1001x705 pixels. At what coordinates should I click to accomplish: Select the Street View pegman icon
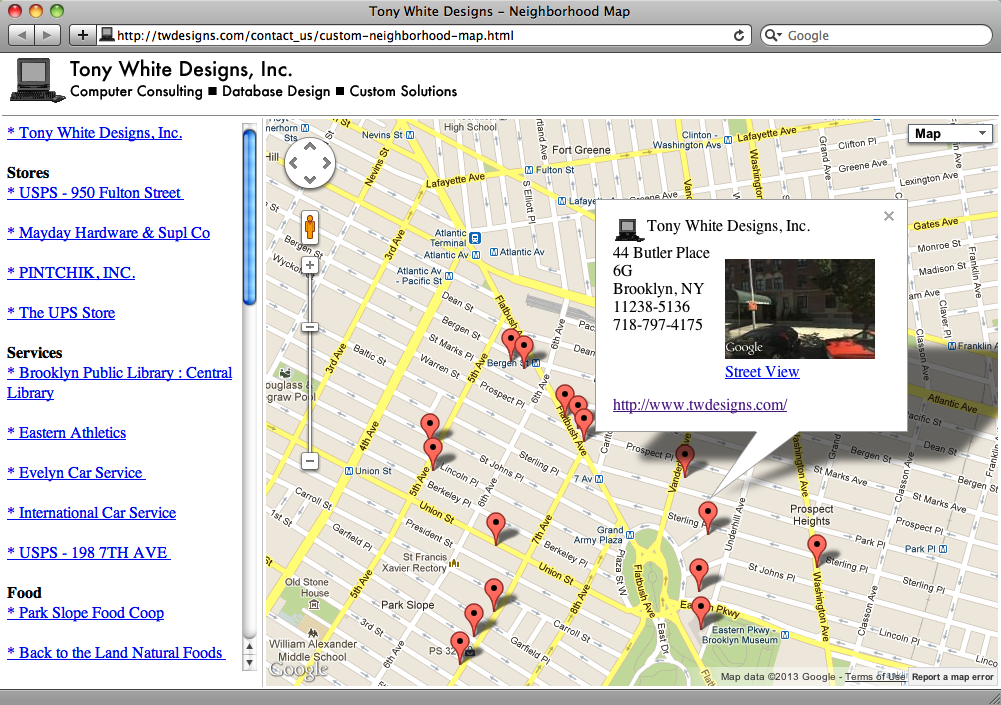click(310, 227)
